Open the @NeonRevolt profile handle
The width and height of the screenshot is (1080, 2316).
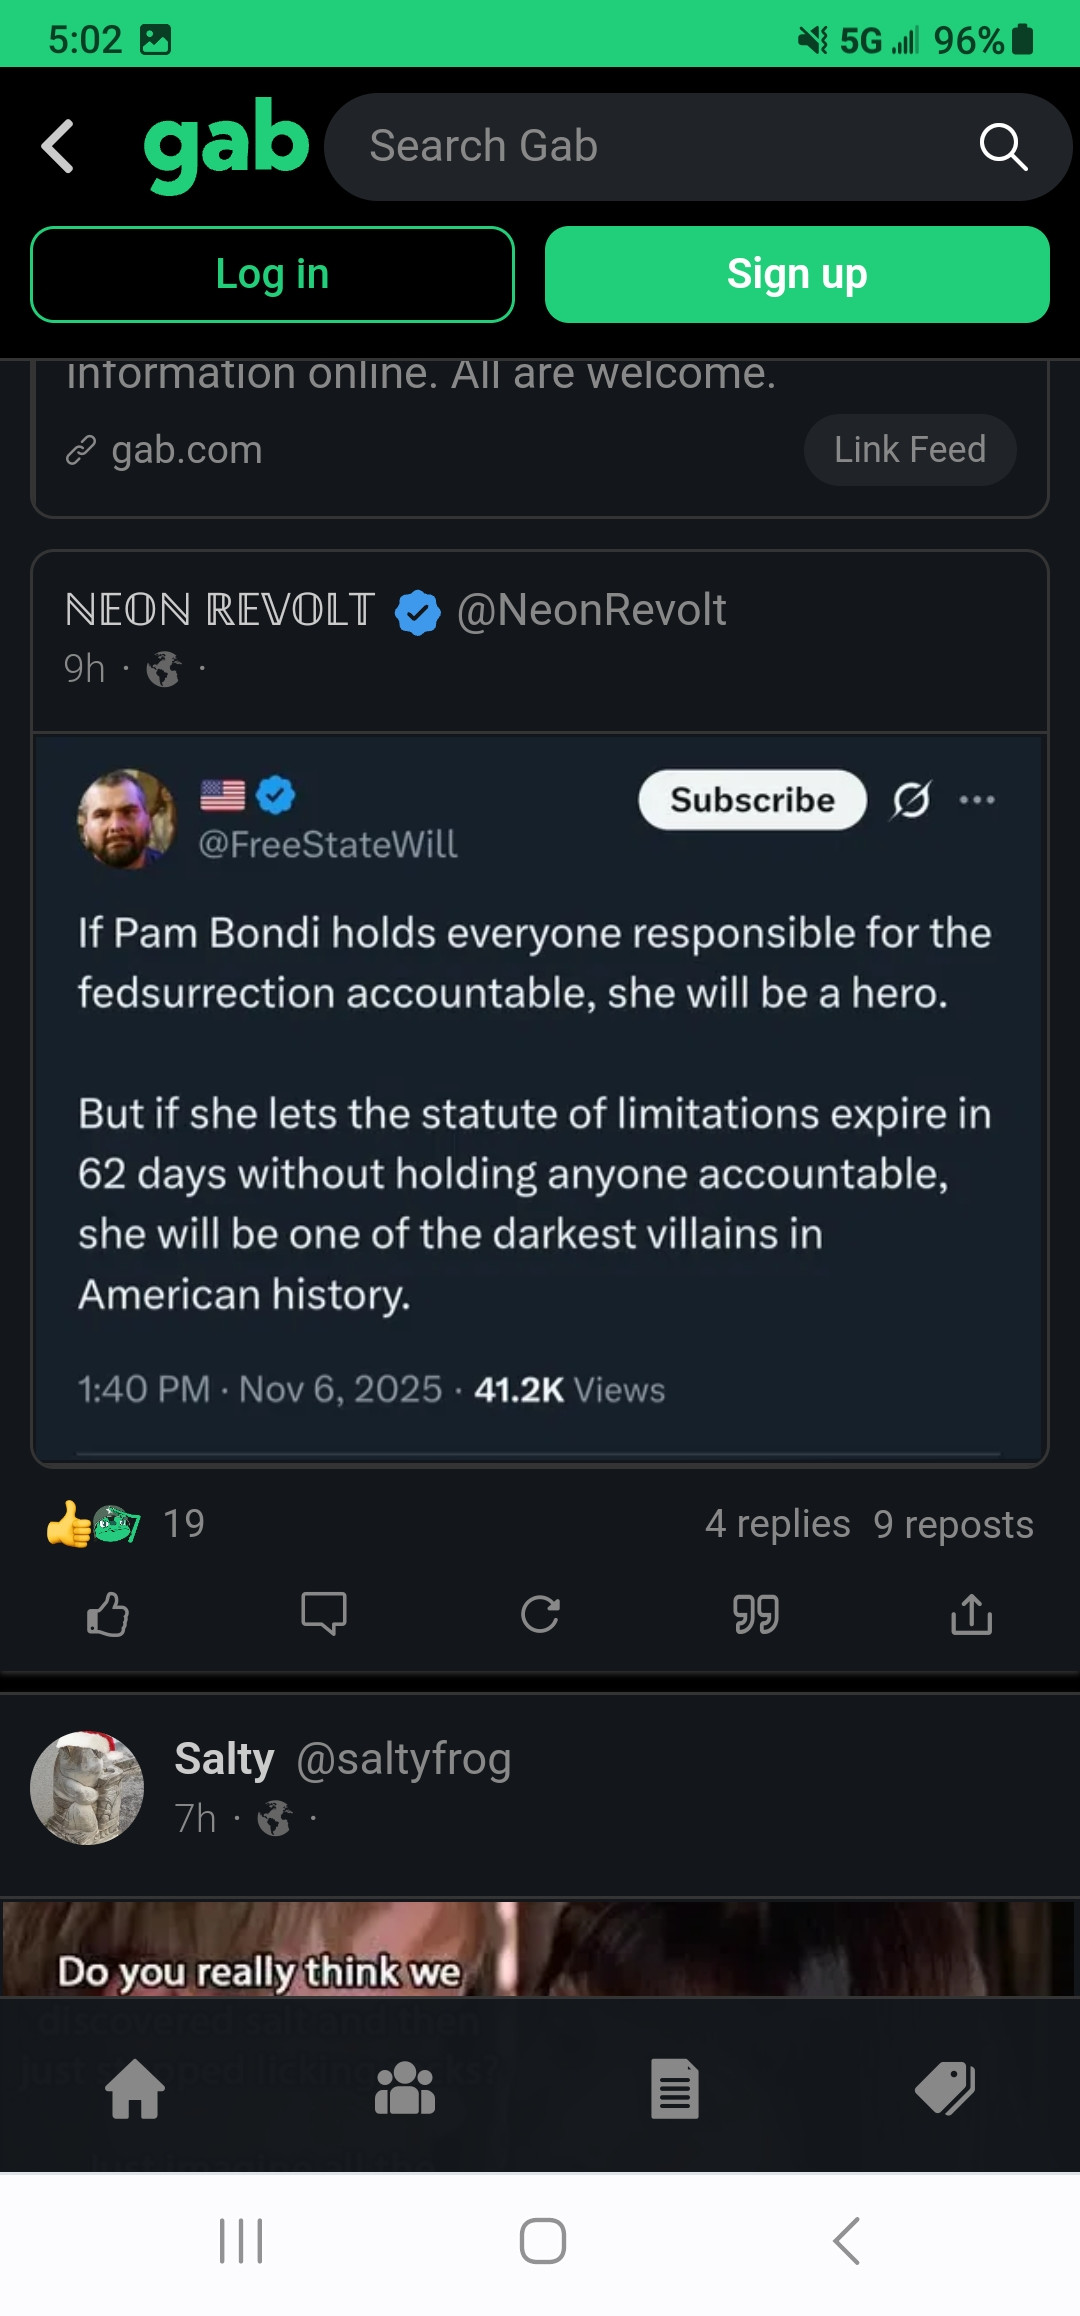pos(591,610)
